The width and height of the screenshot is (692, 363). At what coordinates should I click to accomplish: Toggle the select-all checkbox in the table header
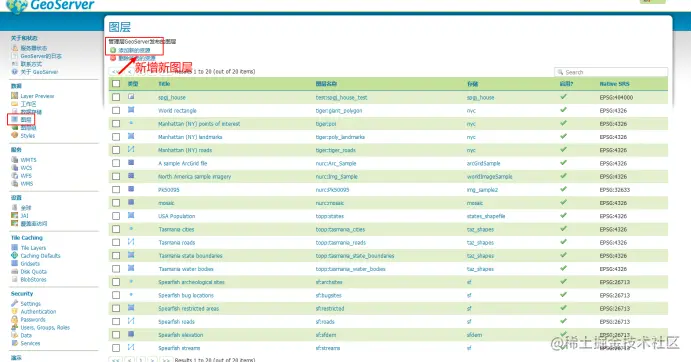point(116,83)
